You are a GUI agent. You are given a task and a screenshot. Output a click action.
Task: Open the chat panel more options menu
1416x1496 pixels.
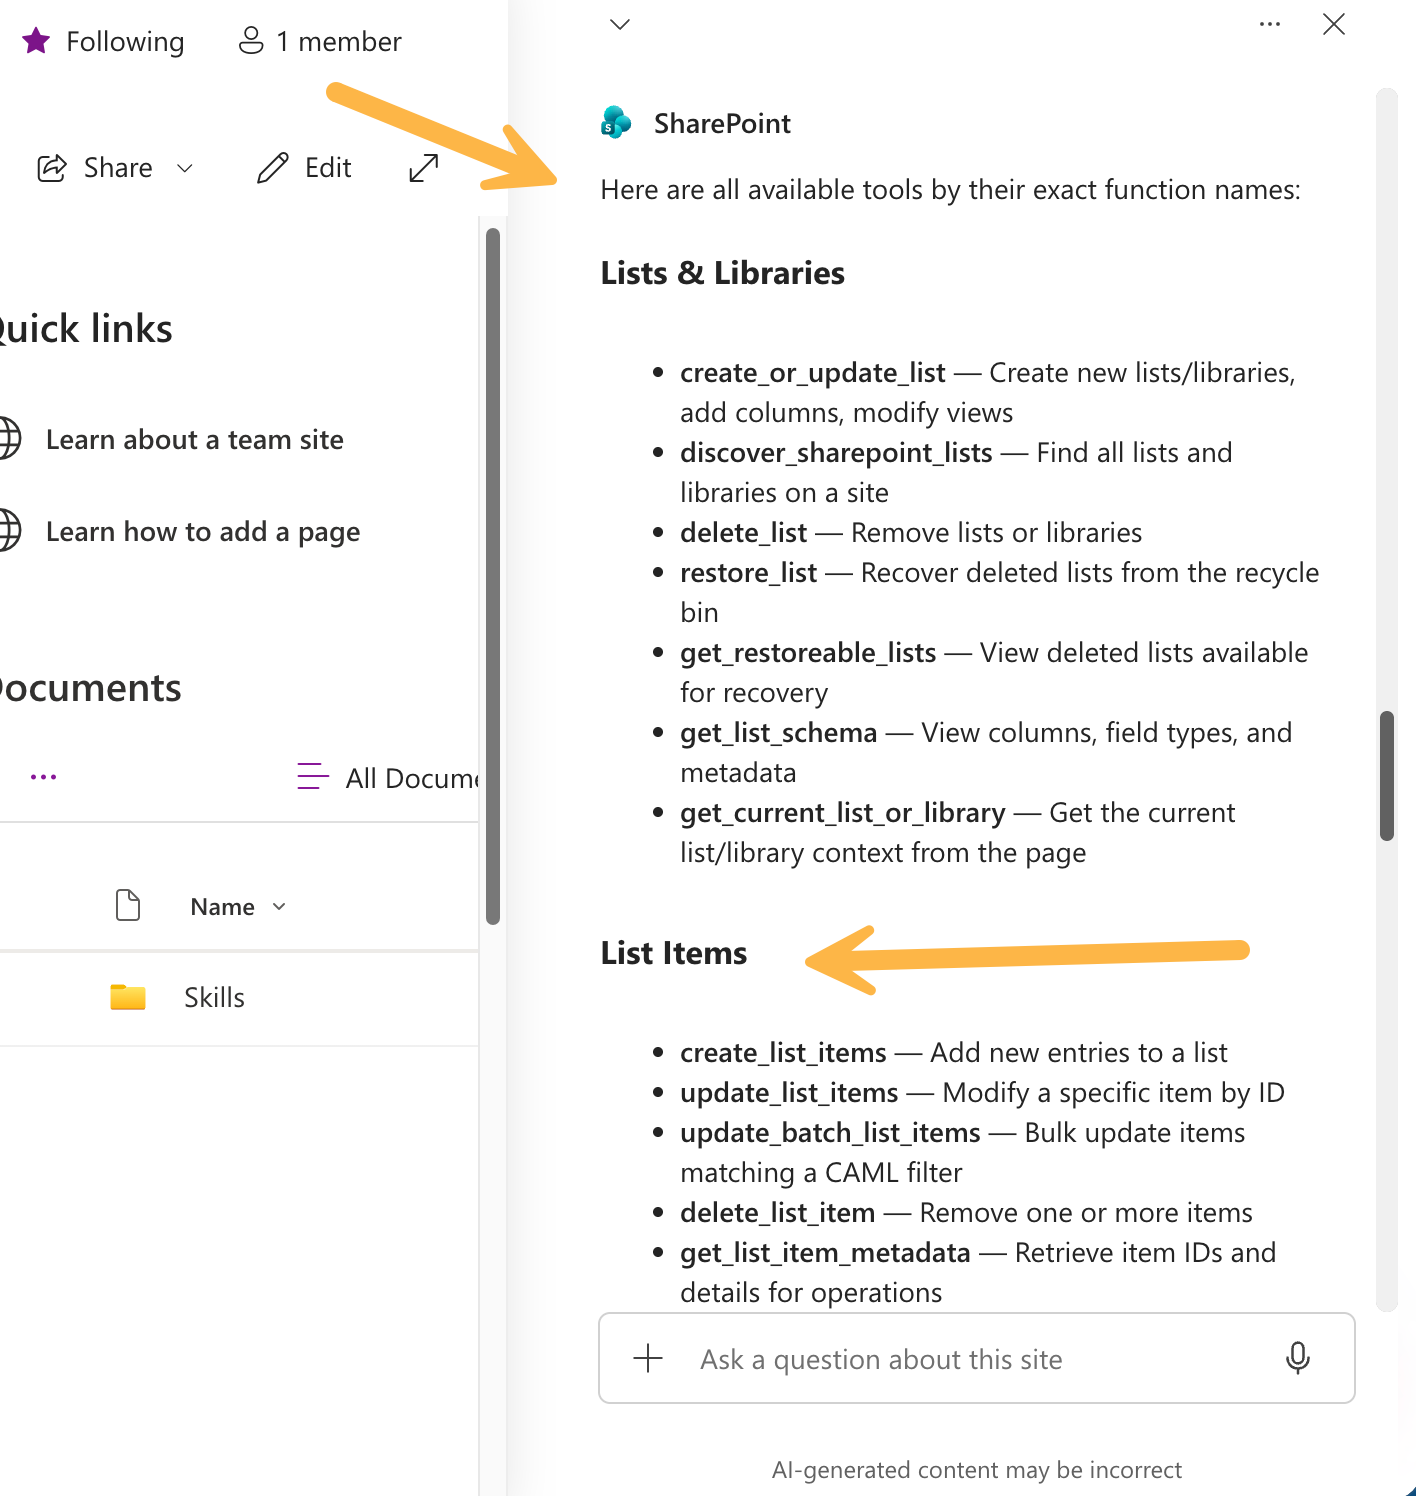coord(1270,24)
